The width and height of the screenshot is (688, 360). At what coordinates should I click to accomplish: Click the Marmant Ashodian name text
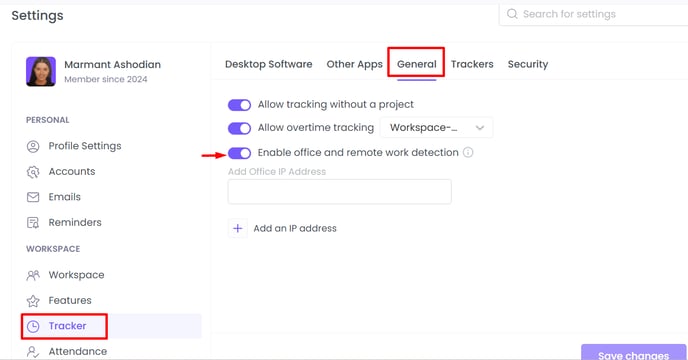[112, 65]
